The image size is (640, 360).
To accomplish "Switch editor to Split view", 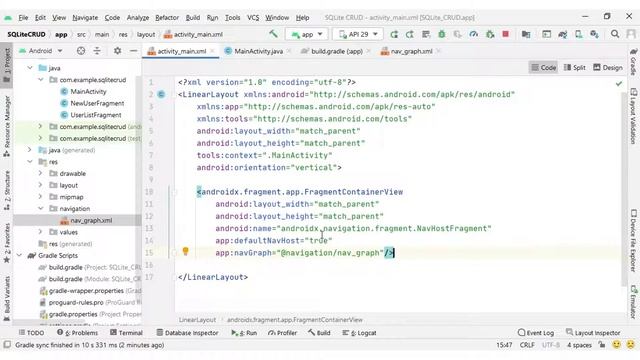I will coord(575,67).
